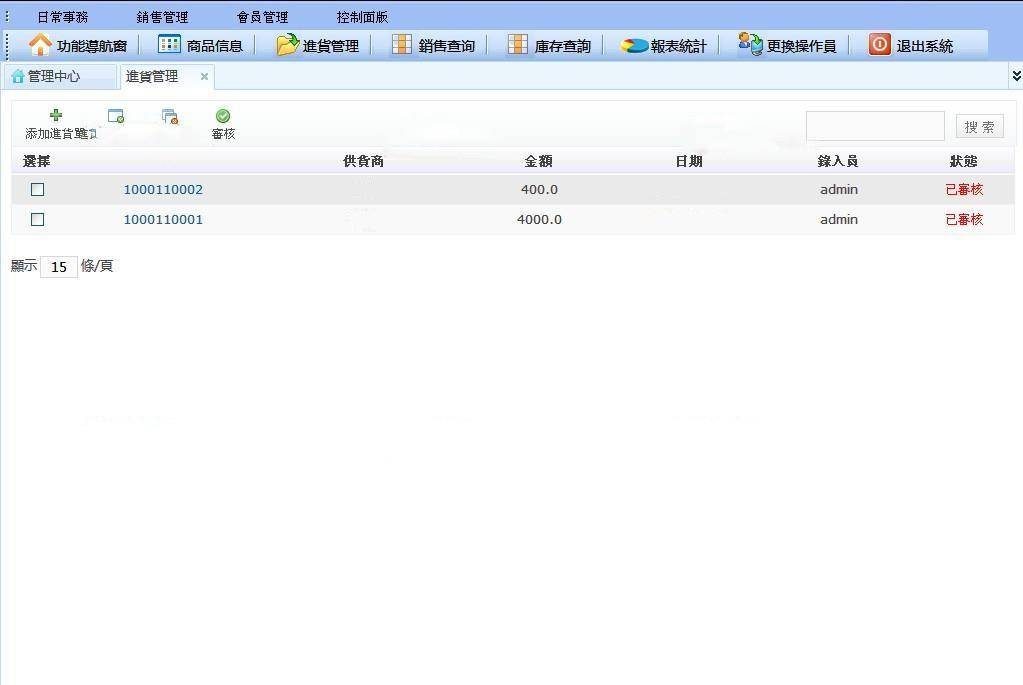Click the toolbar drag grip handle
The image size is (1023, 685).
click(7, 46)
